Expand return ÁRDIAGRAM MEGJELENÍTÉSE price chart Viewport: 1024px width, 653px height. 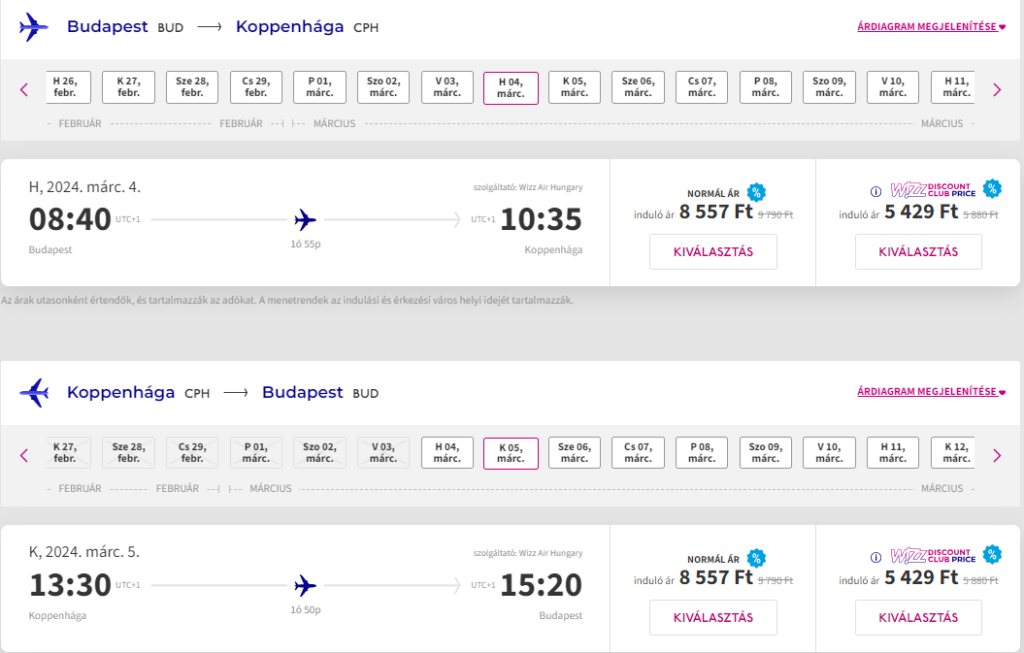coord(931,392)
